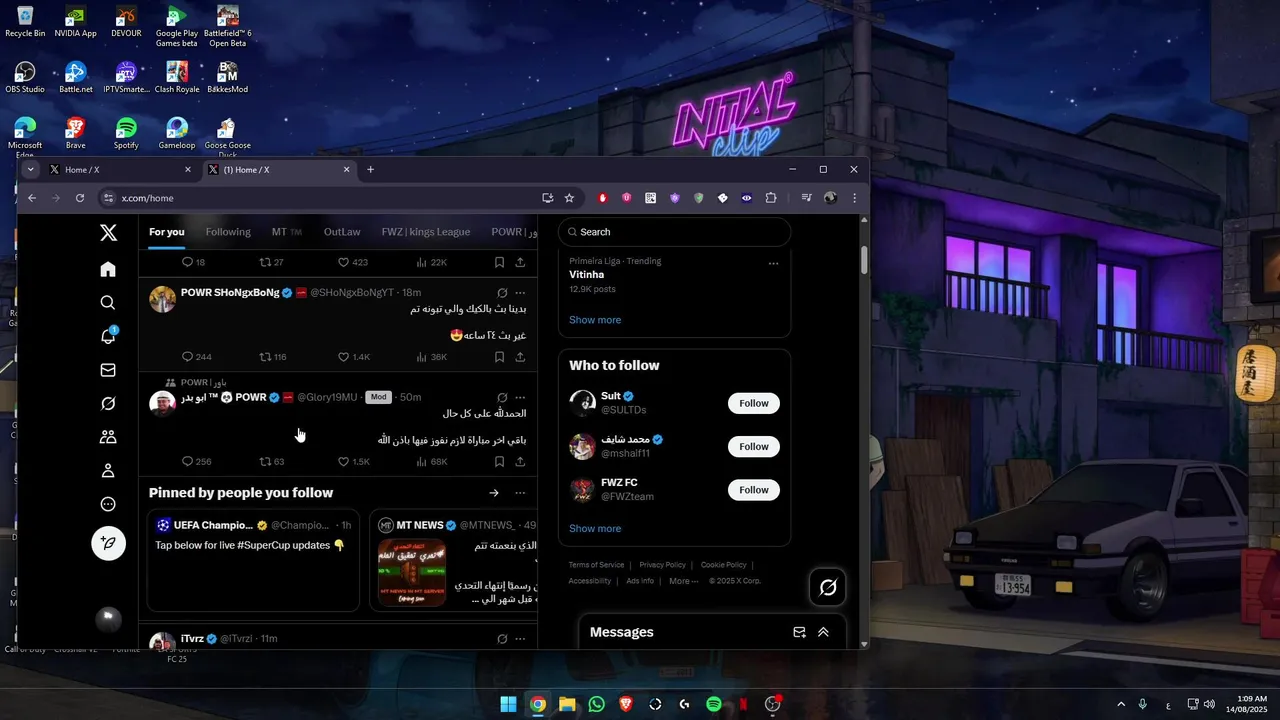Like the Glory19MU post
This screenshot has height=720, width=1280.
click(343, 462)
